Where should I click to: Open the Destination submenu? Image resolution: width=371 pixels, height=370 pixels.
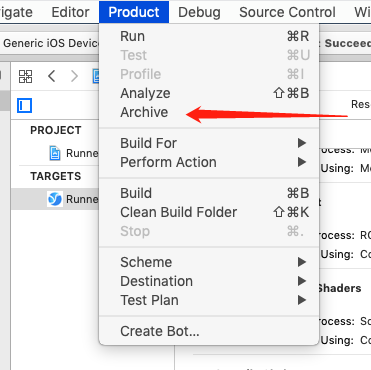209,281
